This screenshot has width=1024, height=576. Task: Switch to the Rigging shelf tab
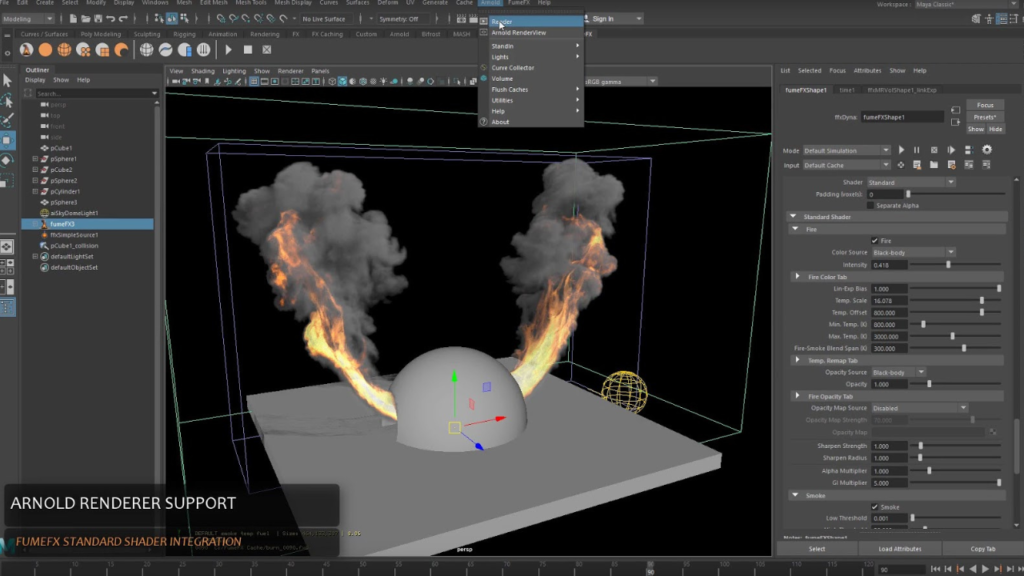coord(185,34)
